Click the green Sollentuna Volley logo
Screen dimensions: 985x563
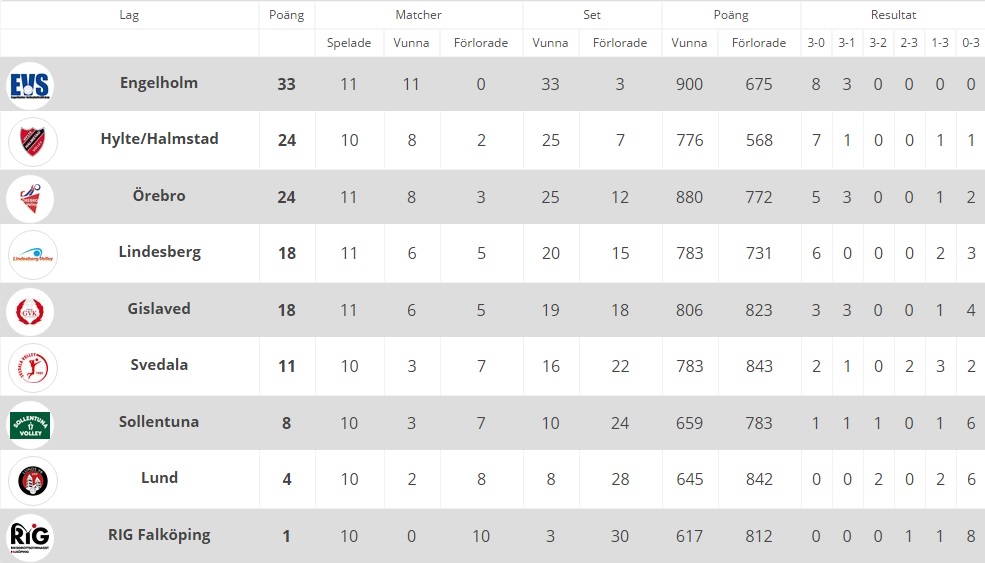(x=30, y=425)
